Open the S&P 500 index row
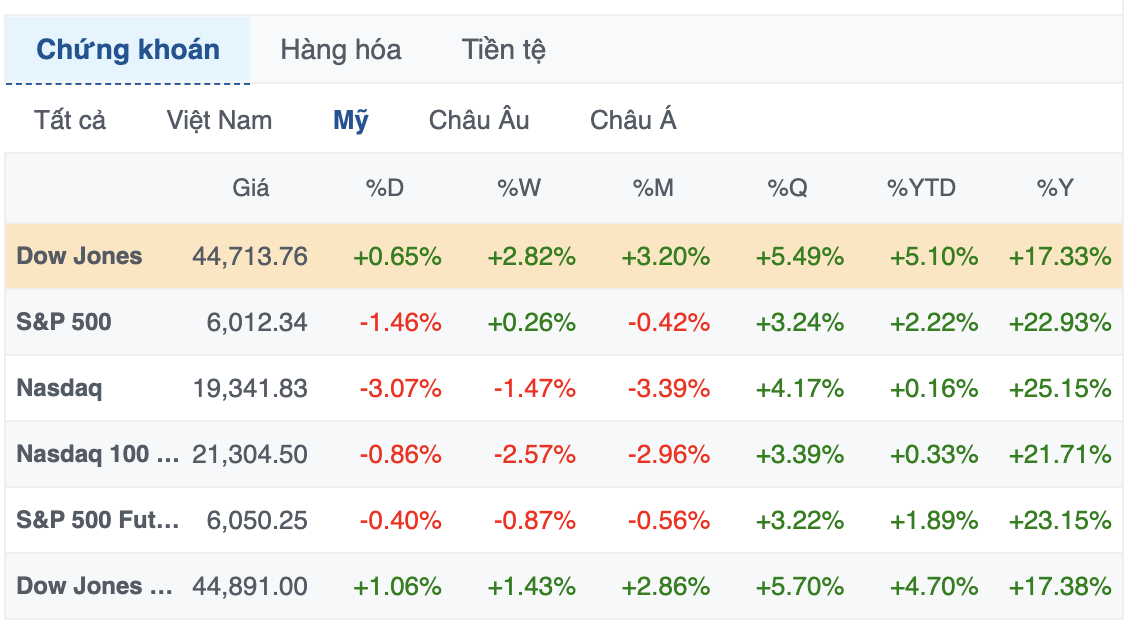 pos(64,322)
